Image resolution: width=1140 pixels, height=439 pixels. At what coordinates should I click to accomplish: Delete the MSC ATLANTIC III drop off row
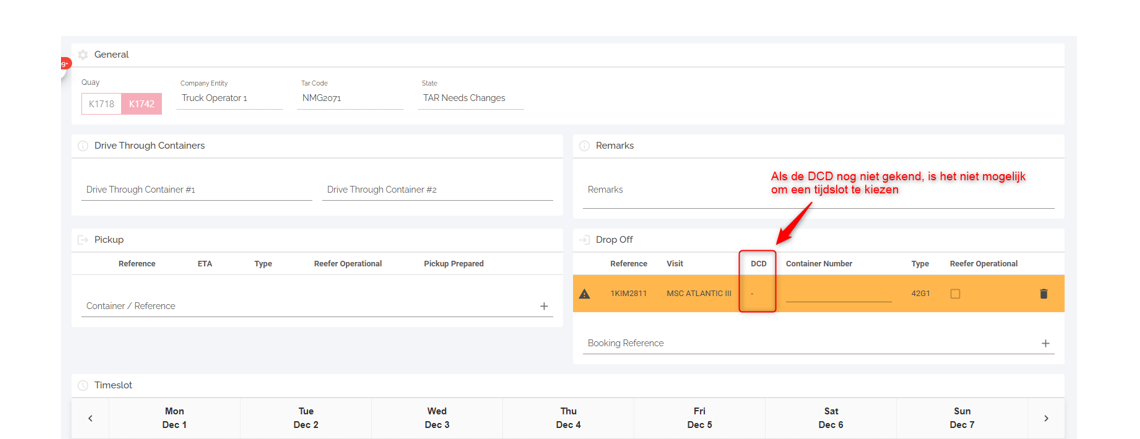1044,294
